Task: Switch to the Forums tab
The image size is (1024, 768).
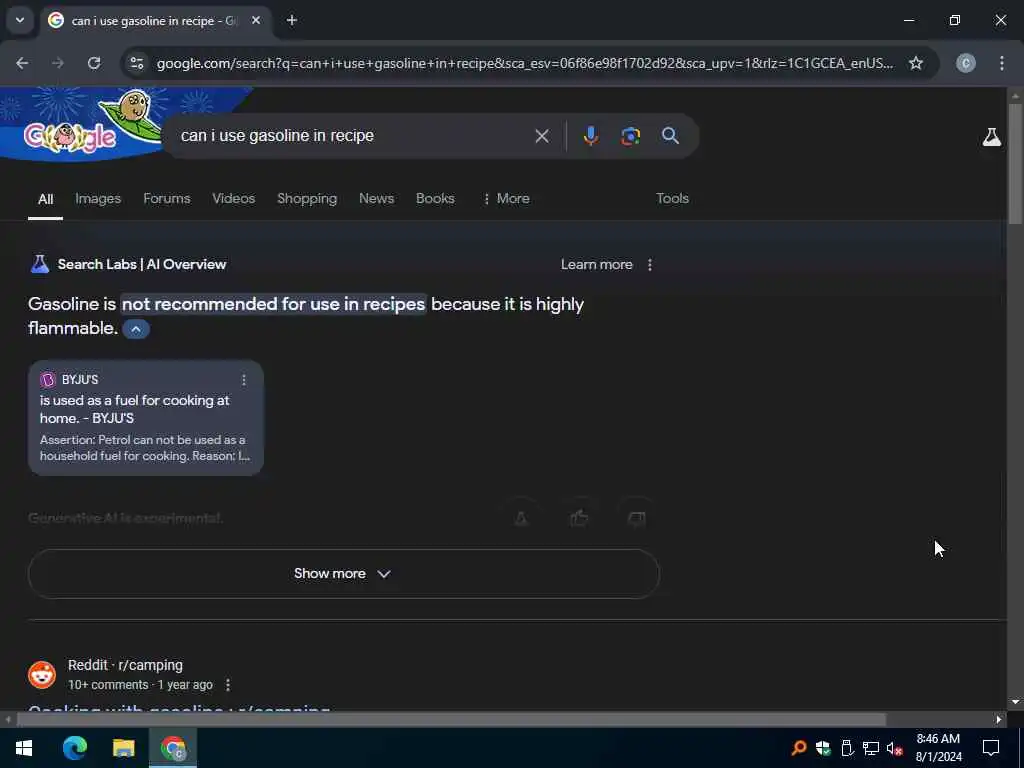Action: point(167,199)
